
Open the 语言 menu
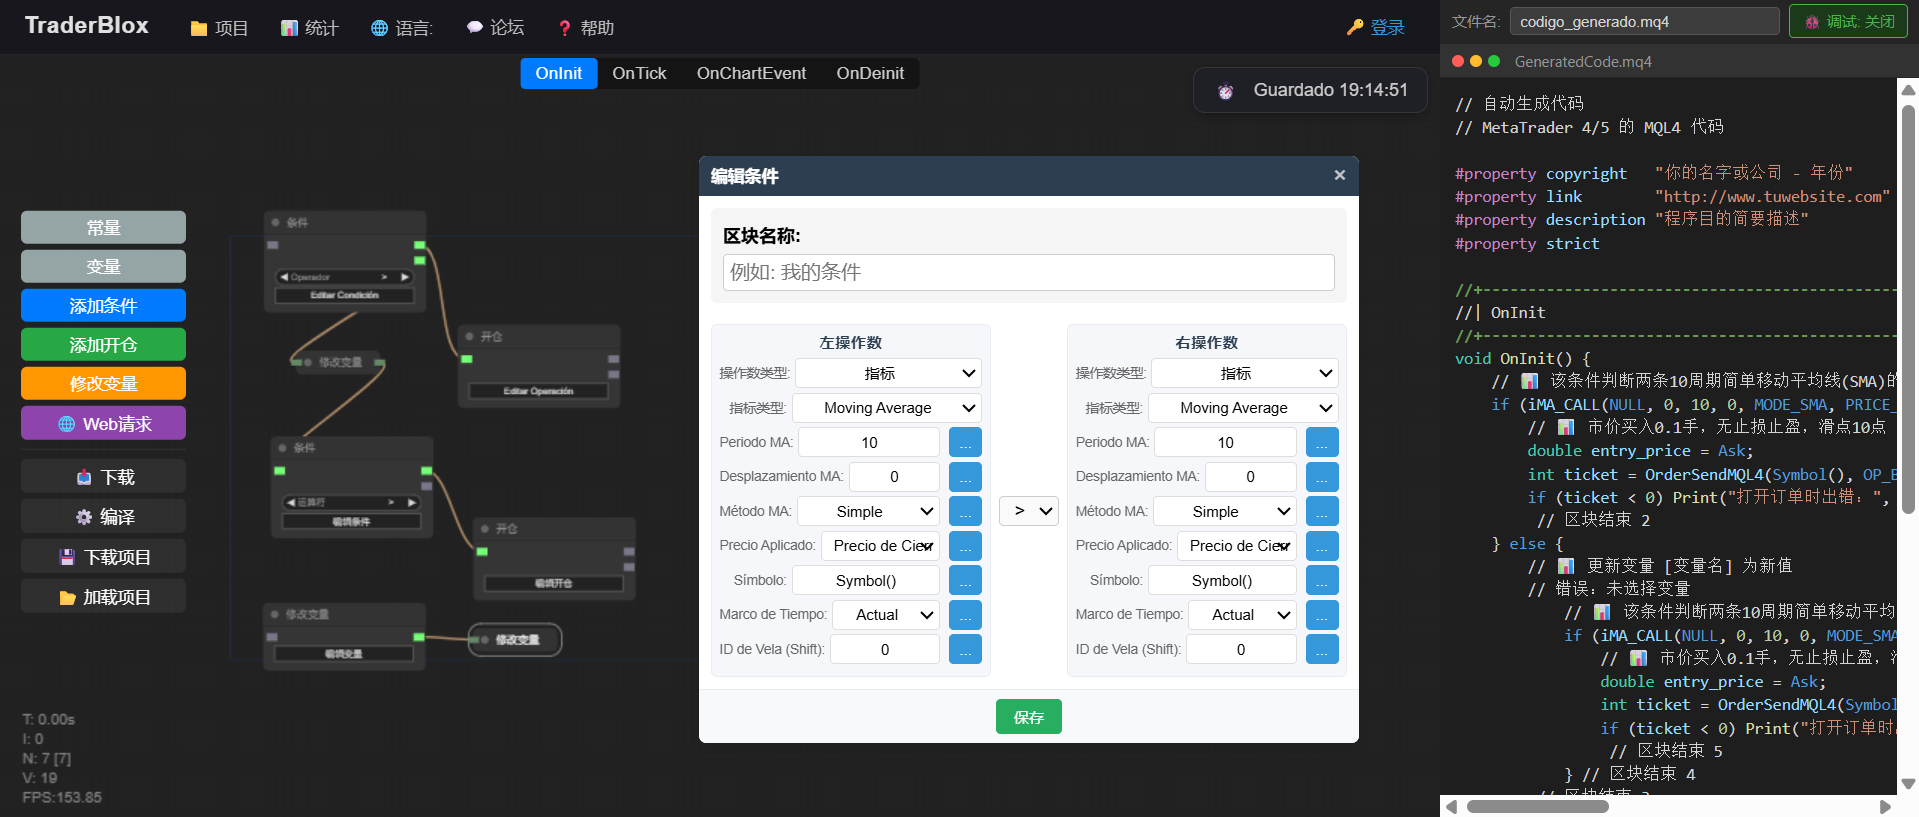[x=401, y=28]
